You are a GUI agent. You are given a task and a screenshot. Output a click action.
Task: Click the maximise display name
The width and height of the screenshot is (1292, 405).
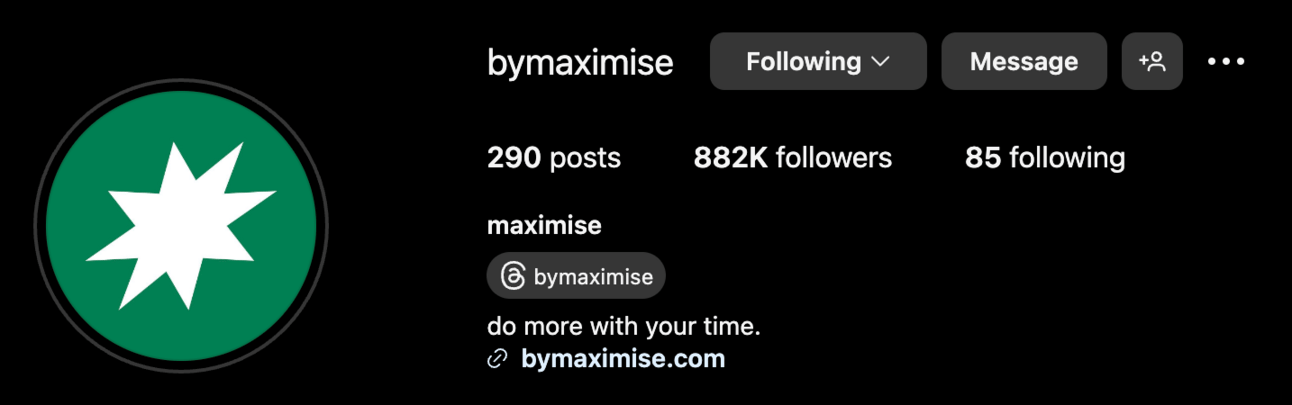(x=544, y=226)
